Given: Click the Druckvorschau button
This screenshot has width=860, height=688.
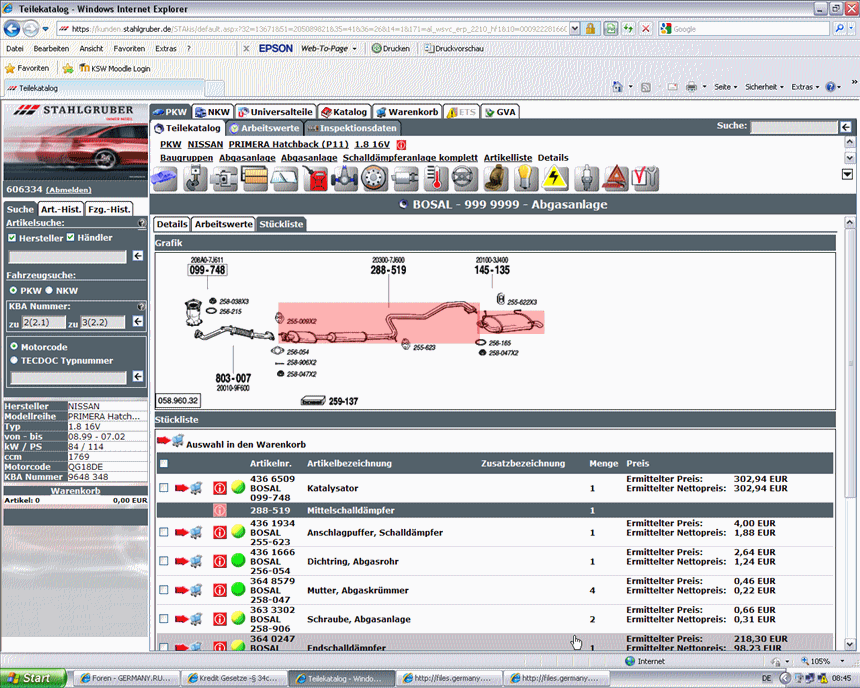Looking at the screenshot, I should [454, 48].
